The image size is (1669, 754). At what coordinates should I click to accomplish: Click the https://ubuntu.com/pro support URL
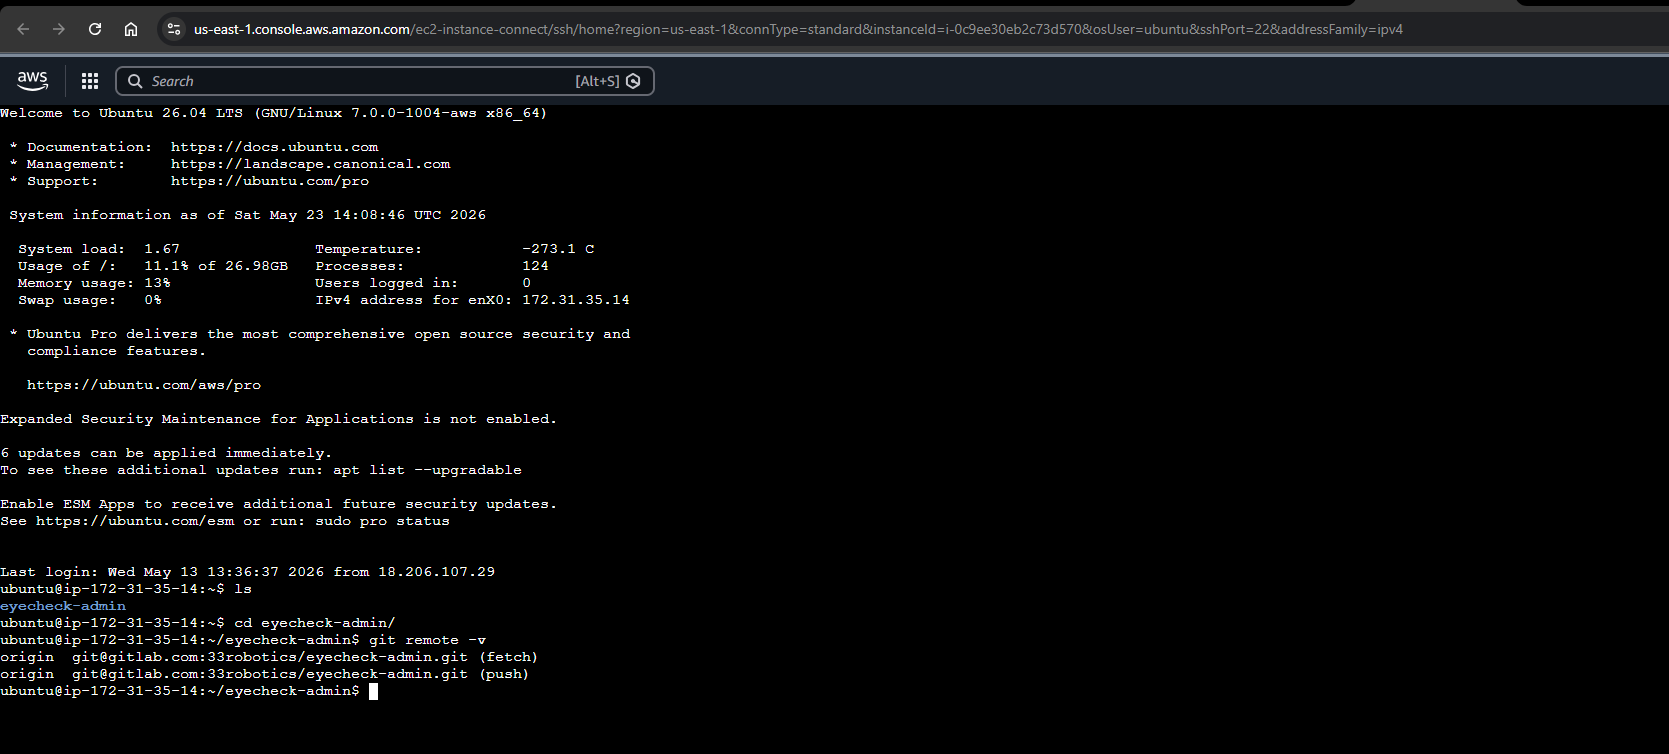270,181
